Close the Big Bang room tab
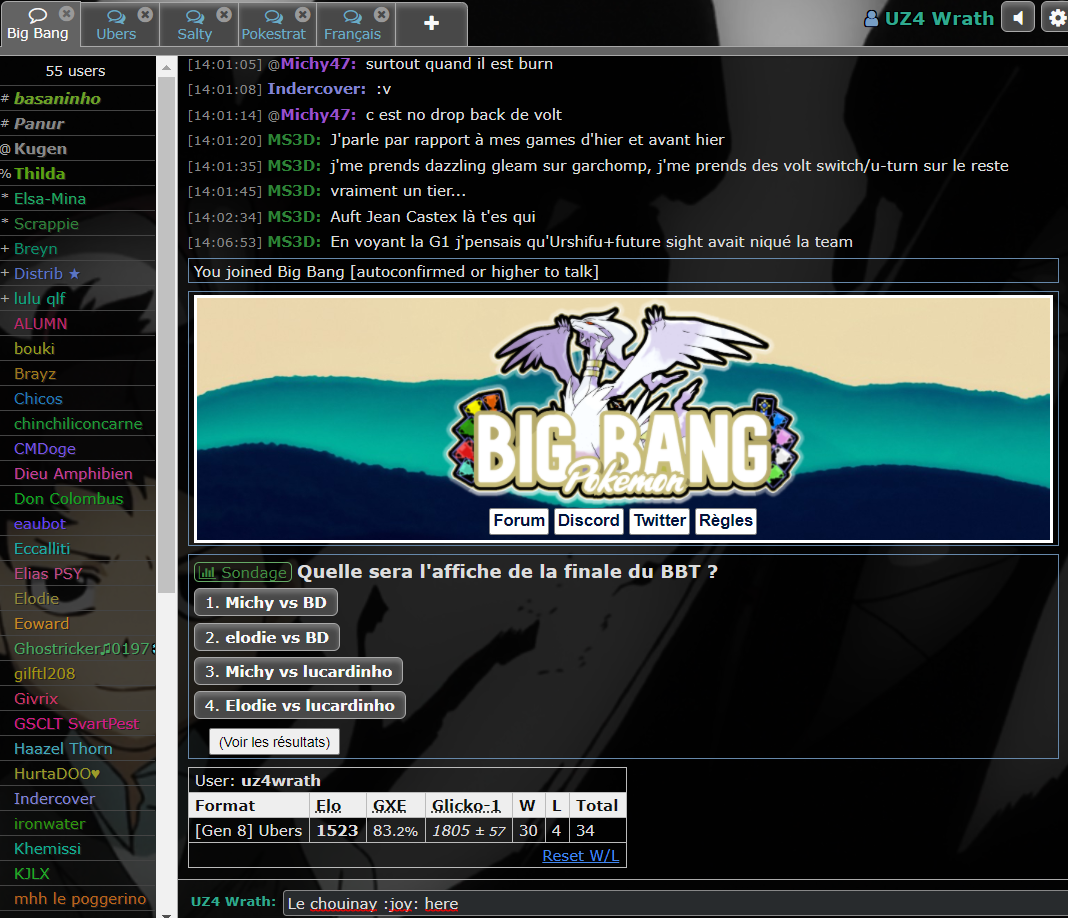Image resolution: width=1068 pixels, height=918 pixels. coord(66,14)
